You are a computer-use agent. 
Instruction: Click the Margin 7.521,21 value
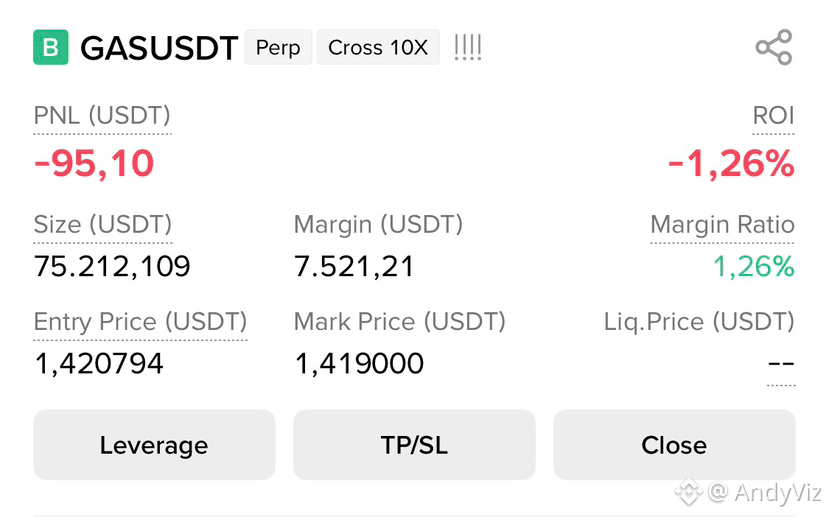click(x=354, y=266)
